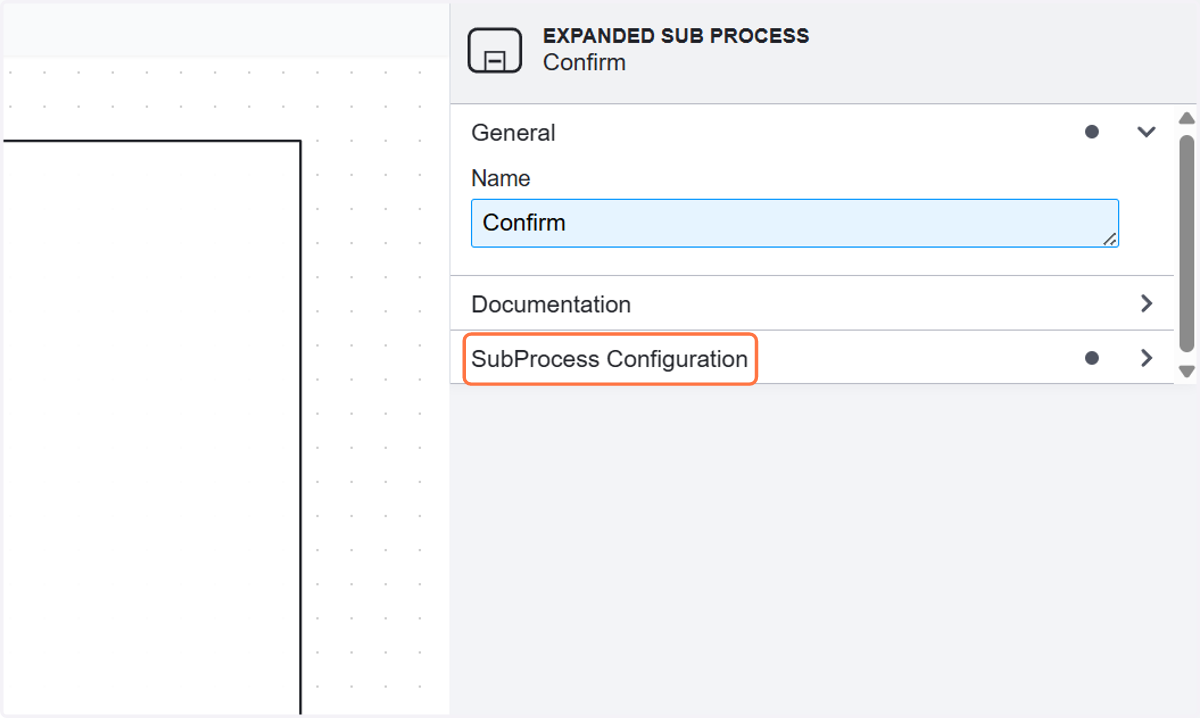
Task: Click the EXPANDED SUB PROCESS title text
Action: pos(676,36)
